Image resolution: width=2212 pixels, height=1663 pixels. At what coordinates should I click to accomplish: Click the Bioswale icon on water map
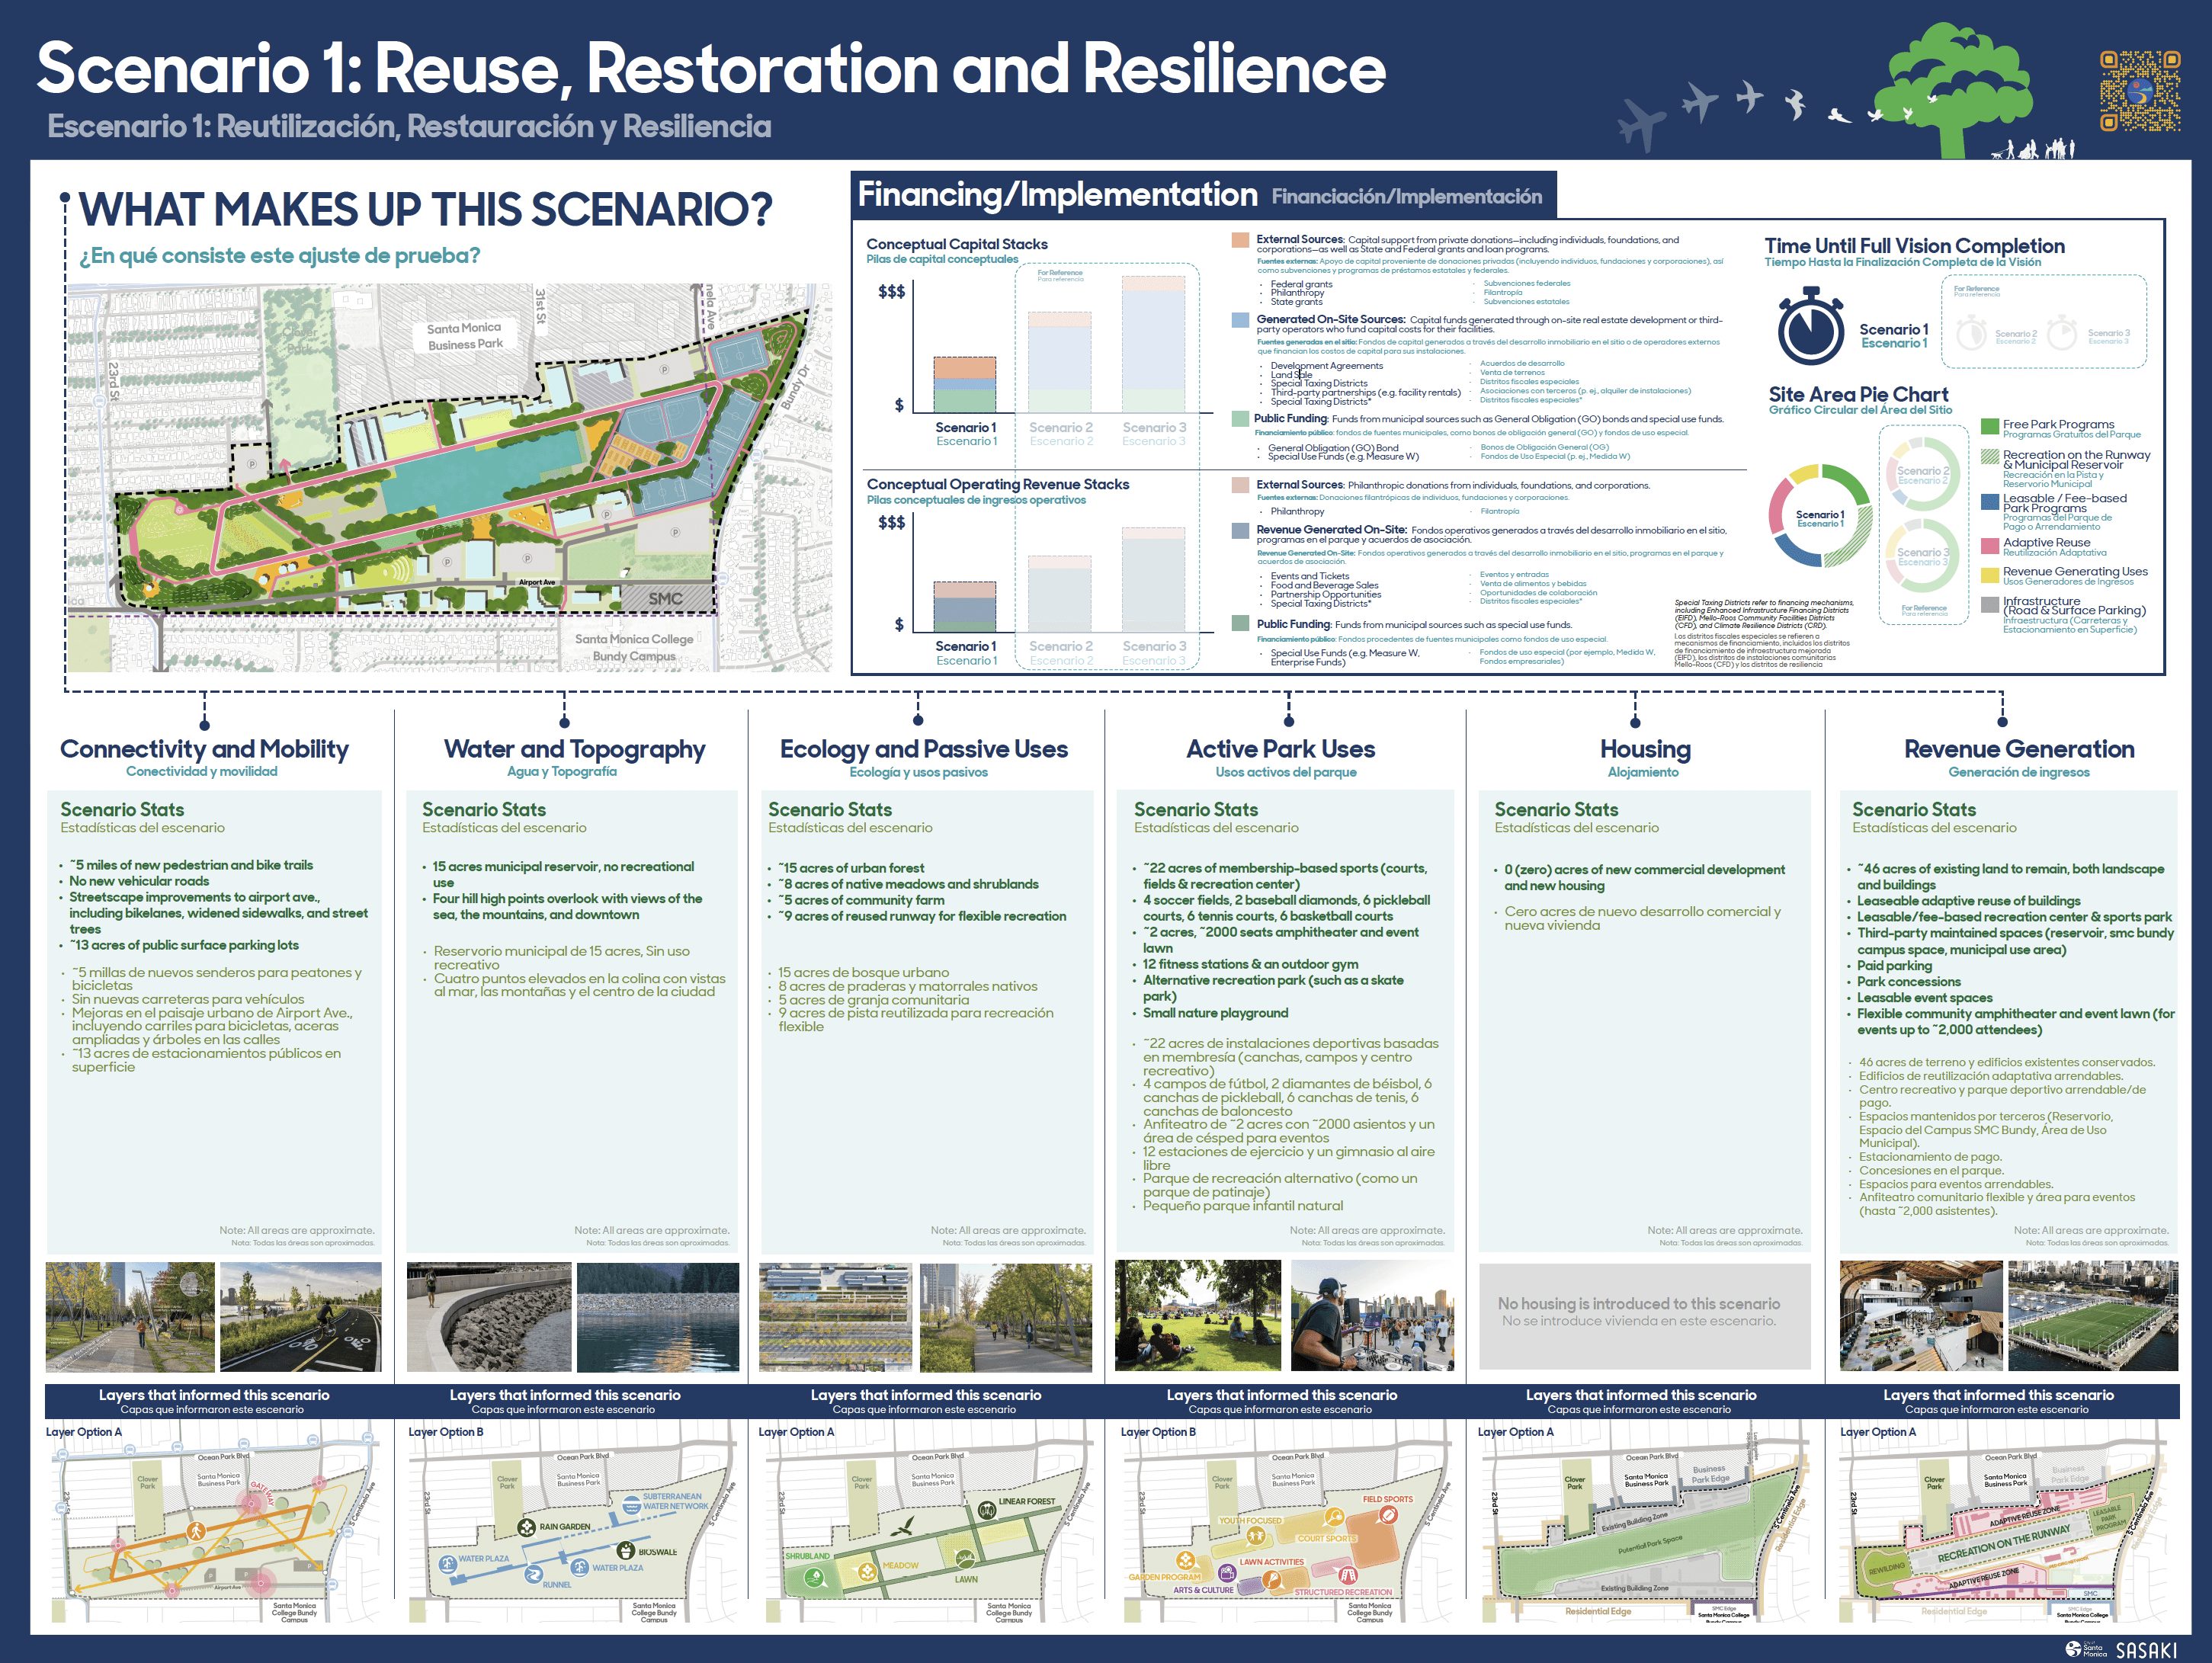pyautogui.click(x=627, y=1551)
